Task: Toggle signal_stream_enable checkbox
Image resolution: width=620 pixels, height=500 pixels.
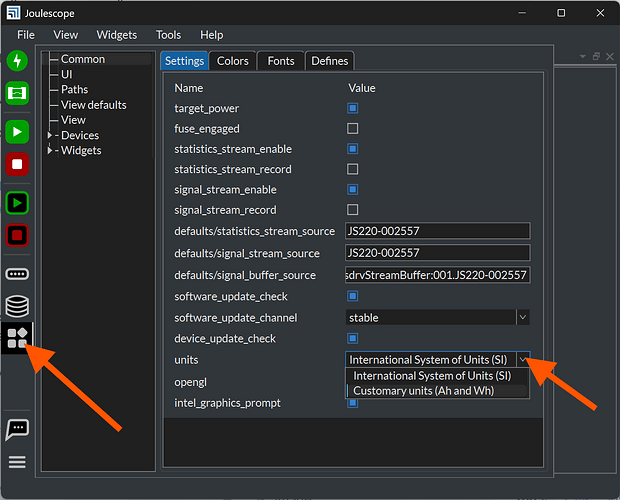Action: coord(352,190)
